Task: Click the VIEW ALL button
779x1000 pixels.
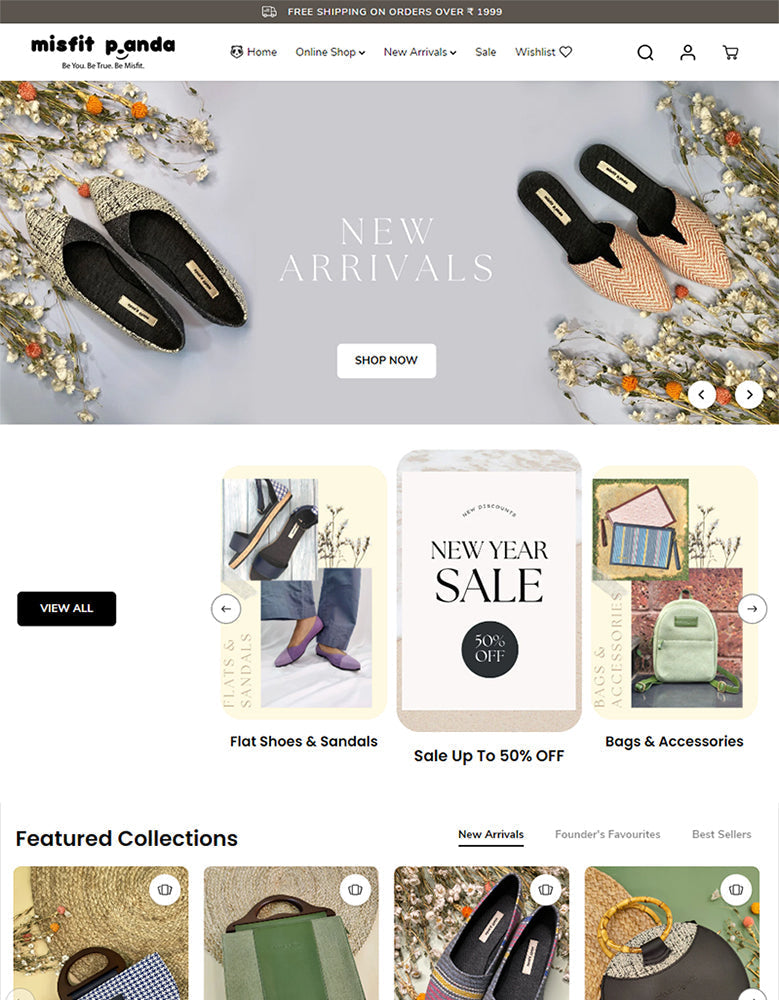Action: [66, 608]
